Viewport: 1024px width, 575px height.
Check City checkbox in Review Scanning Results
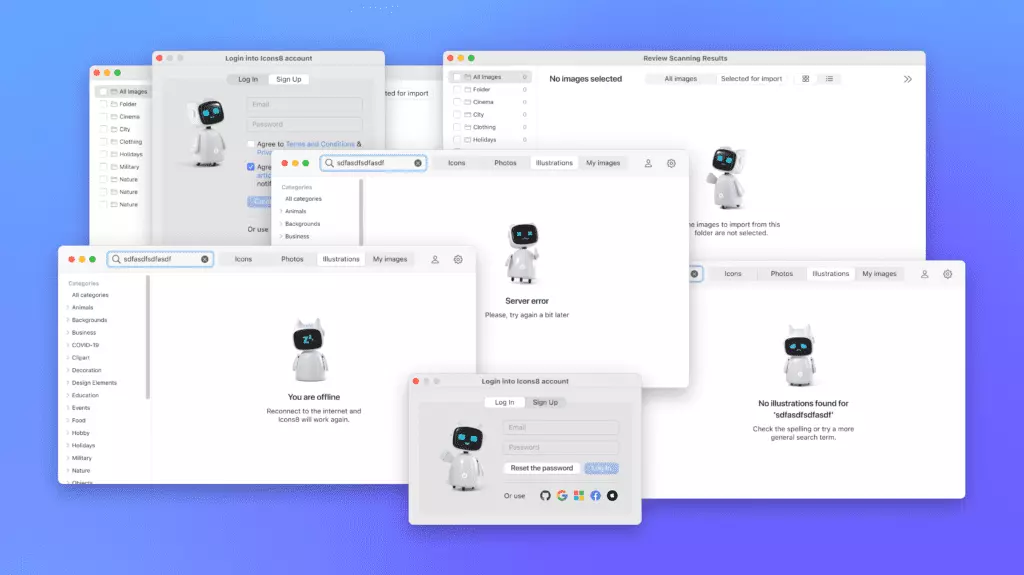click(x=457, y=114)
